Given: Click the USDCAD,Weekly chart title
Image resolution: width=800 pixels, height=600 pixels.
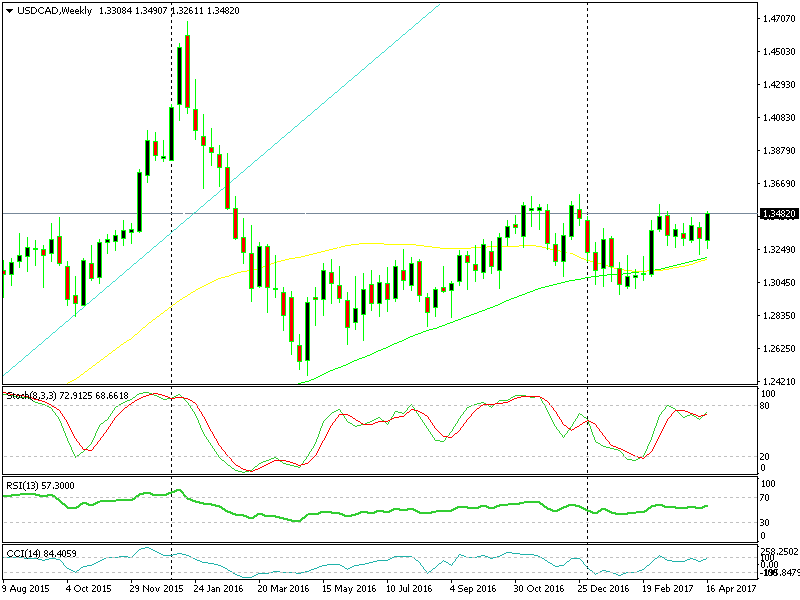Looking at the screenshot, I should 55,11.
